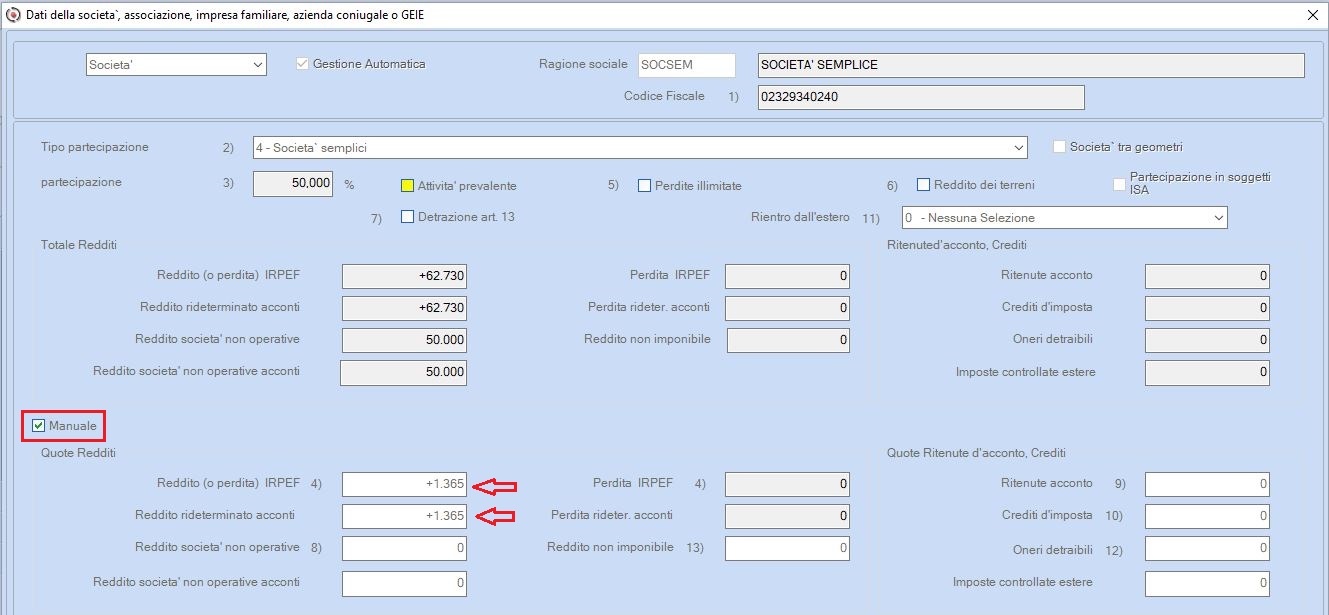Image resolution: width=1329 pixels, height=615 pixels.
Task: Expand the Tipo partecipazione dropdown
Action: pos(640,148)
